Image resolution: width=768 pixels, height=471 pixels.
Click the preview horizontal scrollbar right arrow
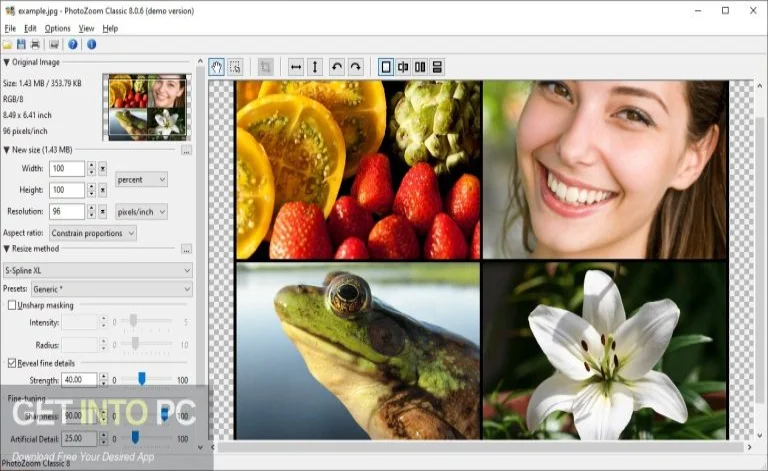[x=749, y=447]
